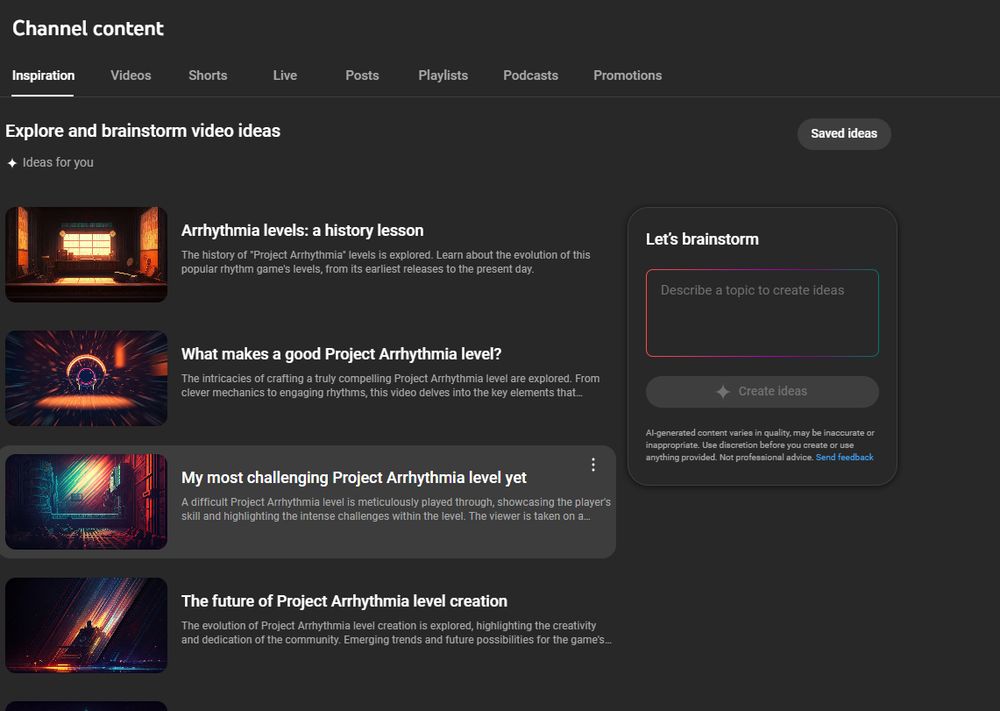Select title 'My most challenging Project Arrhythmia level yet'
This screenshot has width=1000, height=711.
tap(354, 478)
